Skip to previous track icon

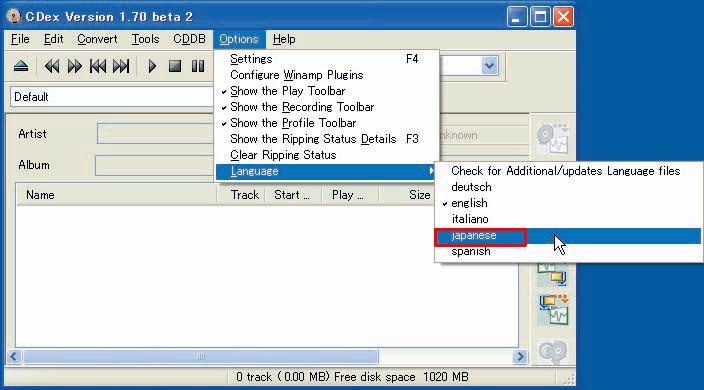[x=97, y=66]
